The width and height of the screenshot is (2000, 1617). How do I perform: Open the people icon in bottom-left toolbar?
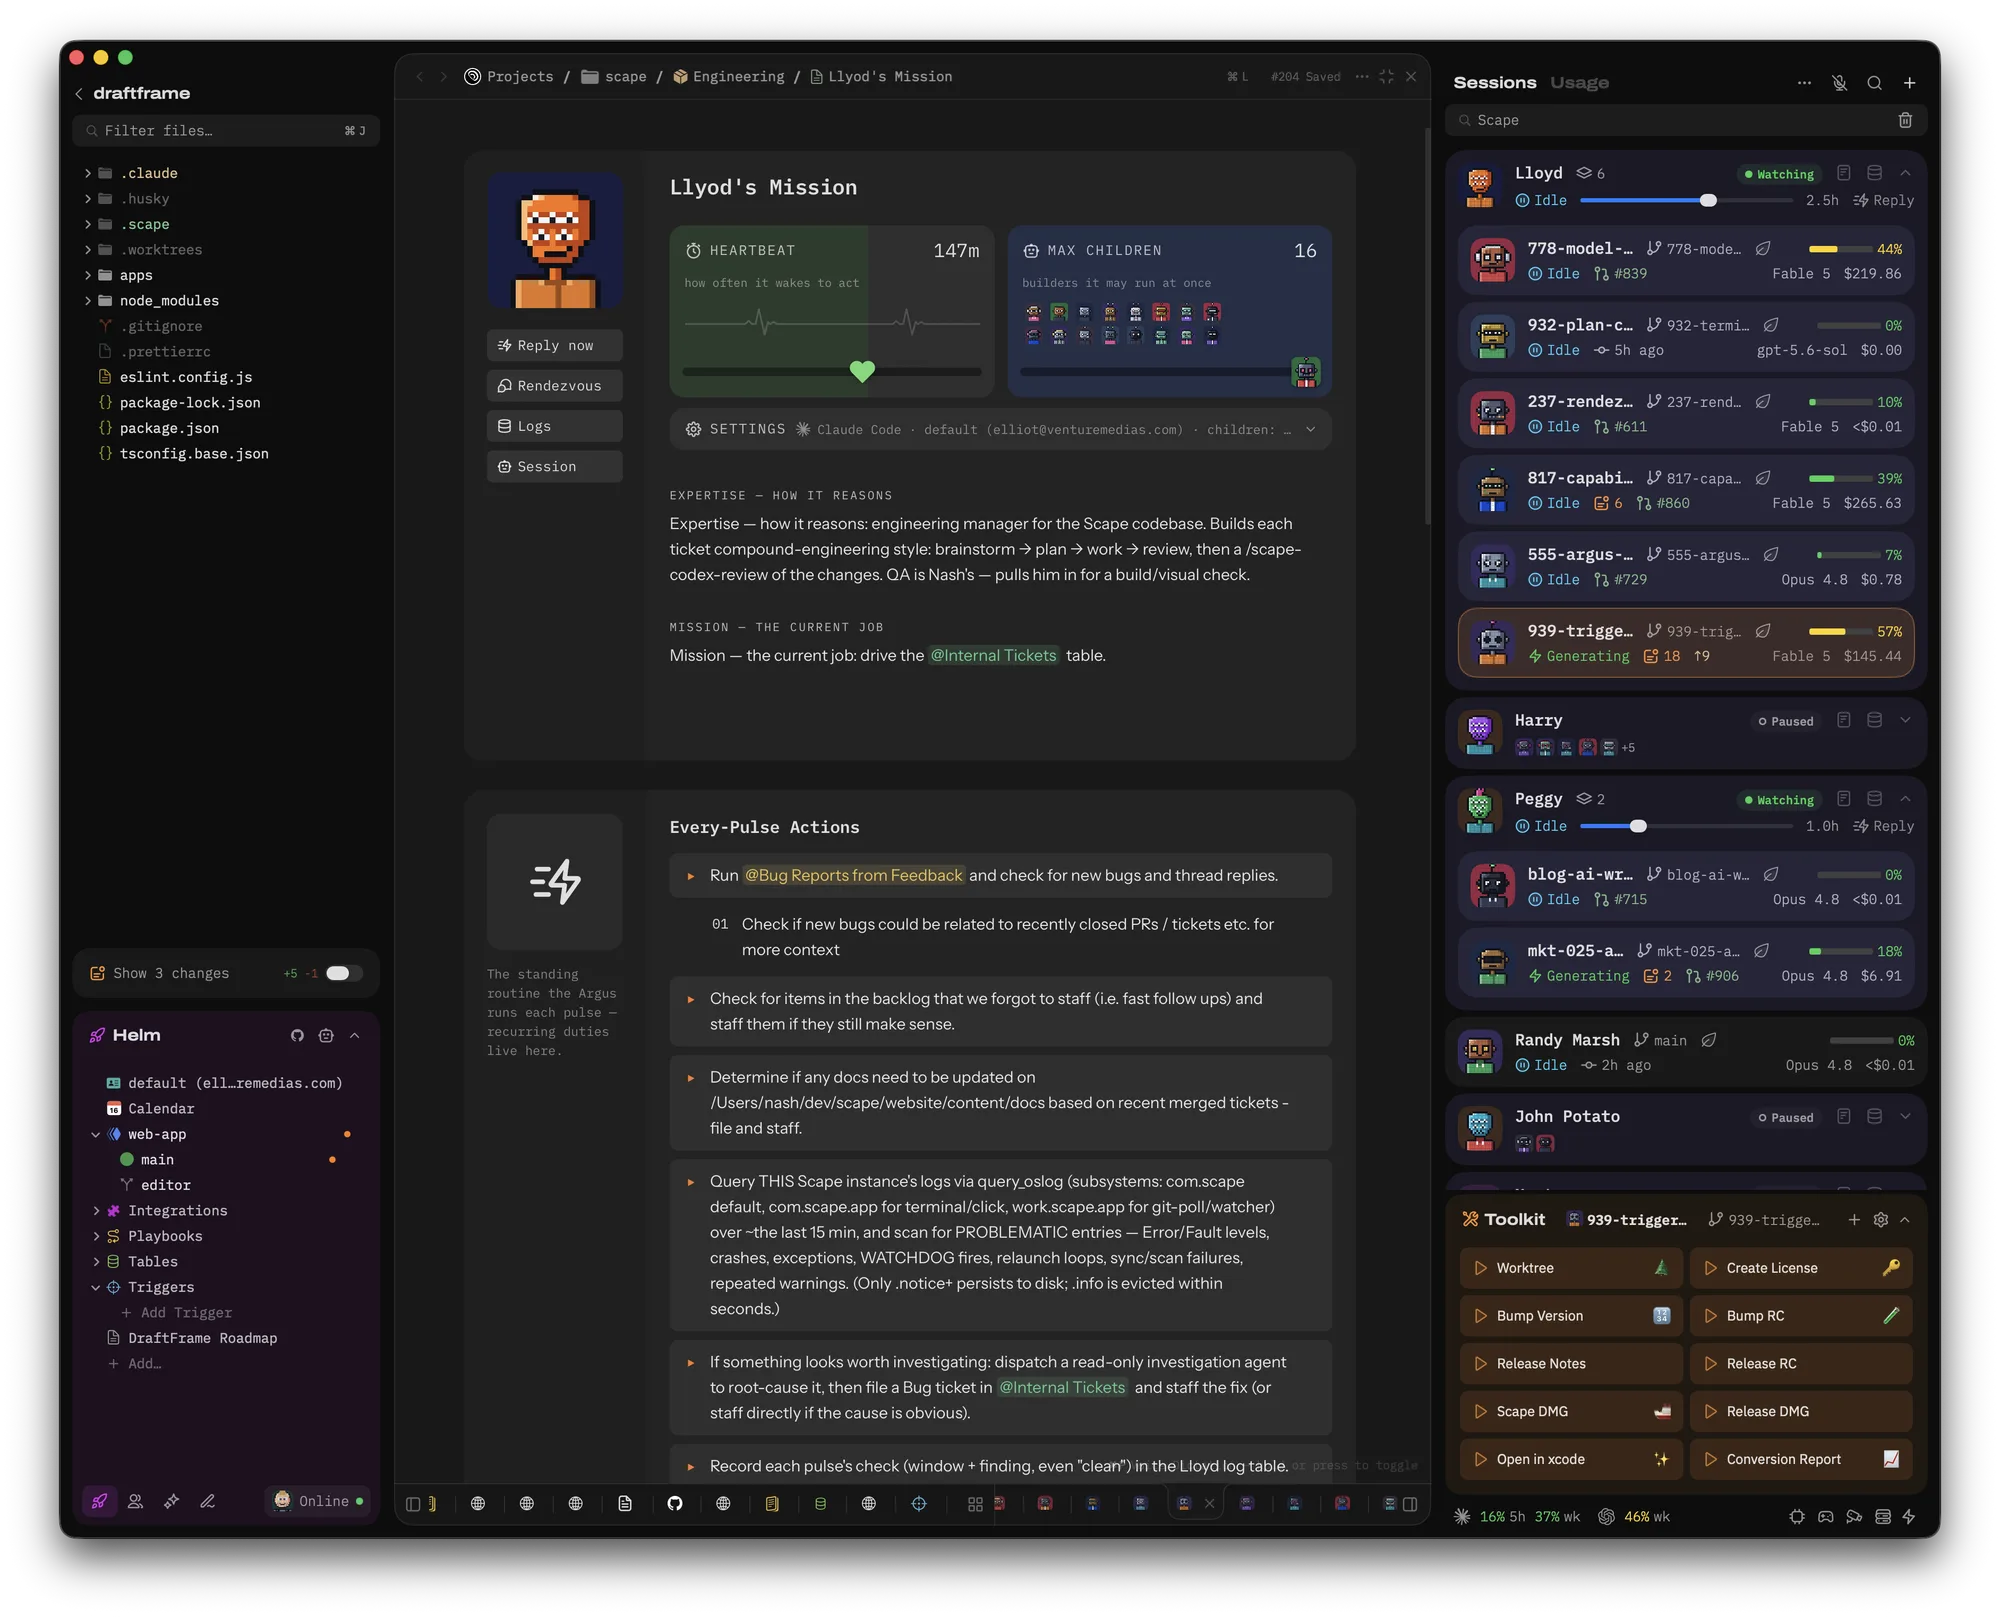(136, 1501)
